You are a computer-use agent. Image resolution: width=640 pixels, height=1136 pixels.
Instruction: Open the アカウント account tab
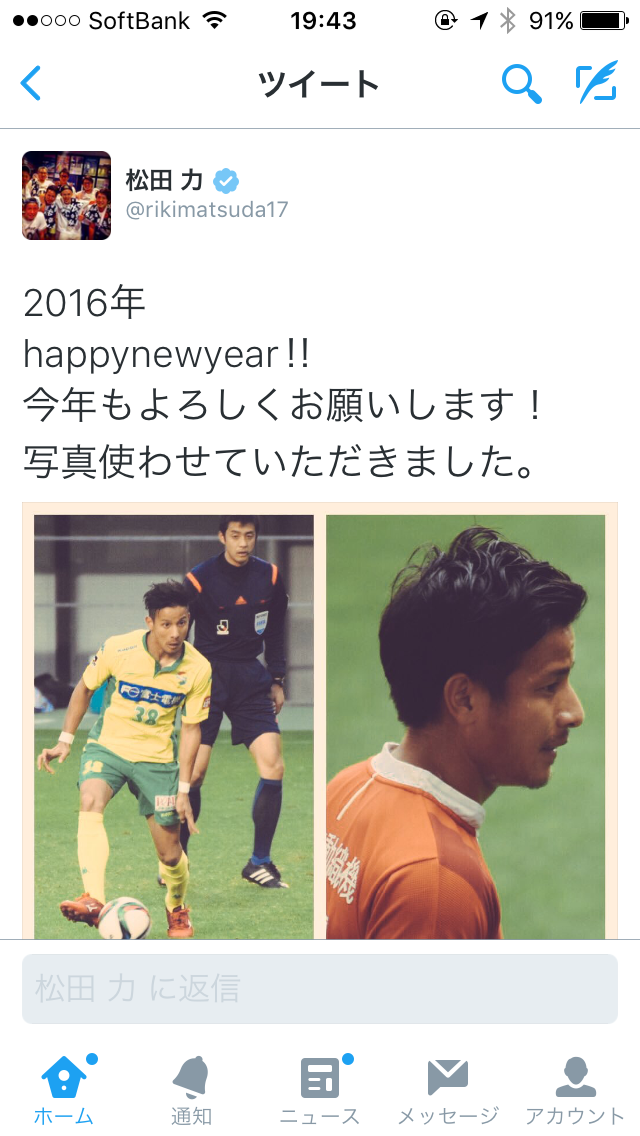(x=575, y=1089)
